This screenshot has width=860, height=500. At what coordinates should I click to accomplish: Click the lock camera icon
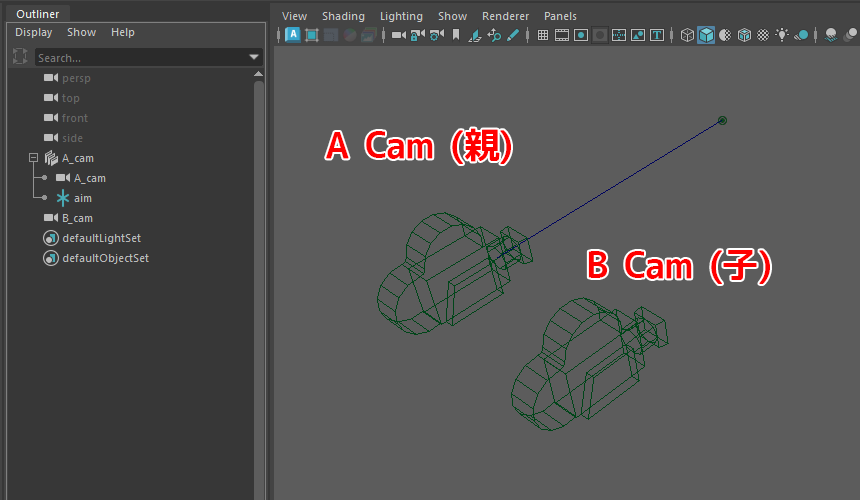coord(417,35)
